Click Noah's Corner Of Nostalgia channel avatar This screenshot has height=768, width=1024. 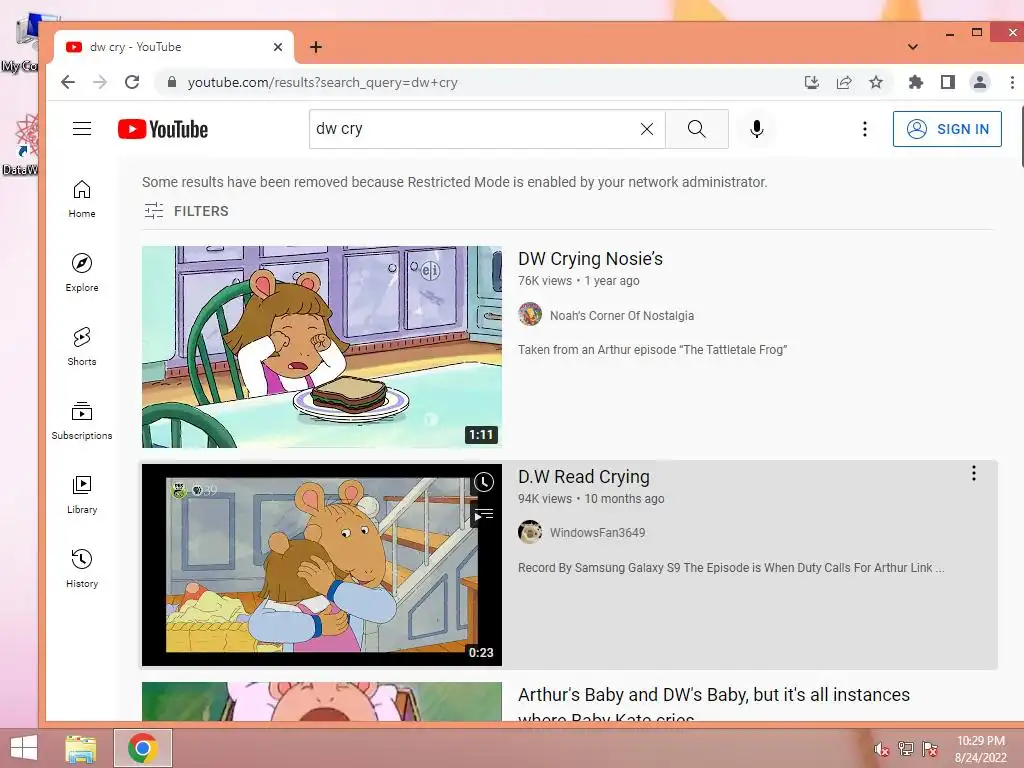[530, 315]
